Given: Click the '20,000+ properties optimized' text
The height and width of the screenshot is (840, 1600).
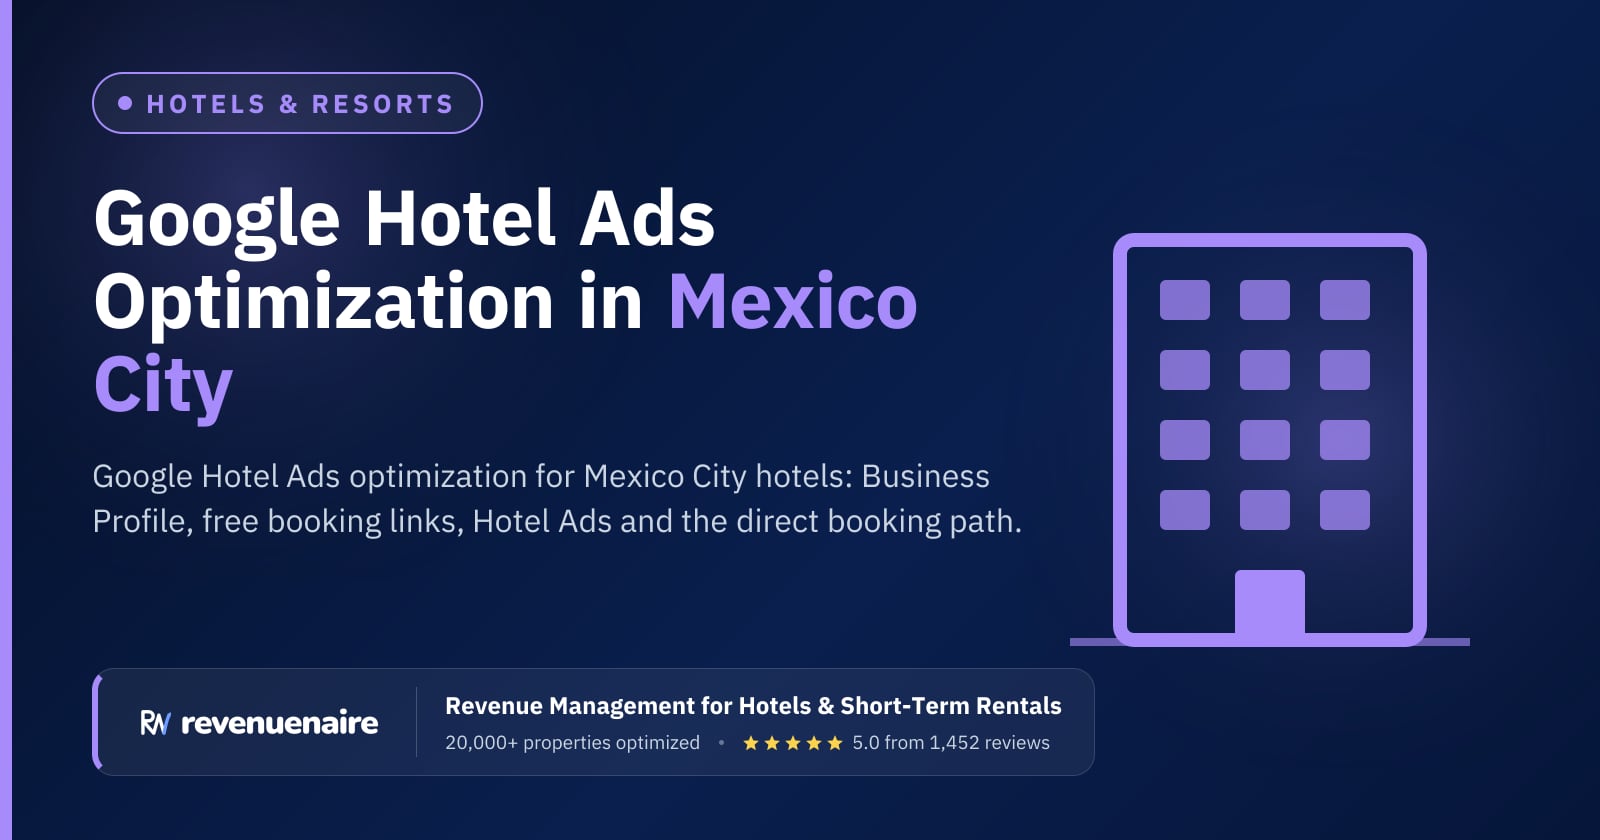Looking at the screenshot, I should [572, 743].
